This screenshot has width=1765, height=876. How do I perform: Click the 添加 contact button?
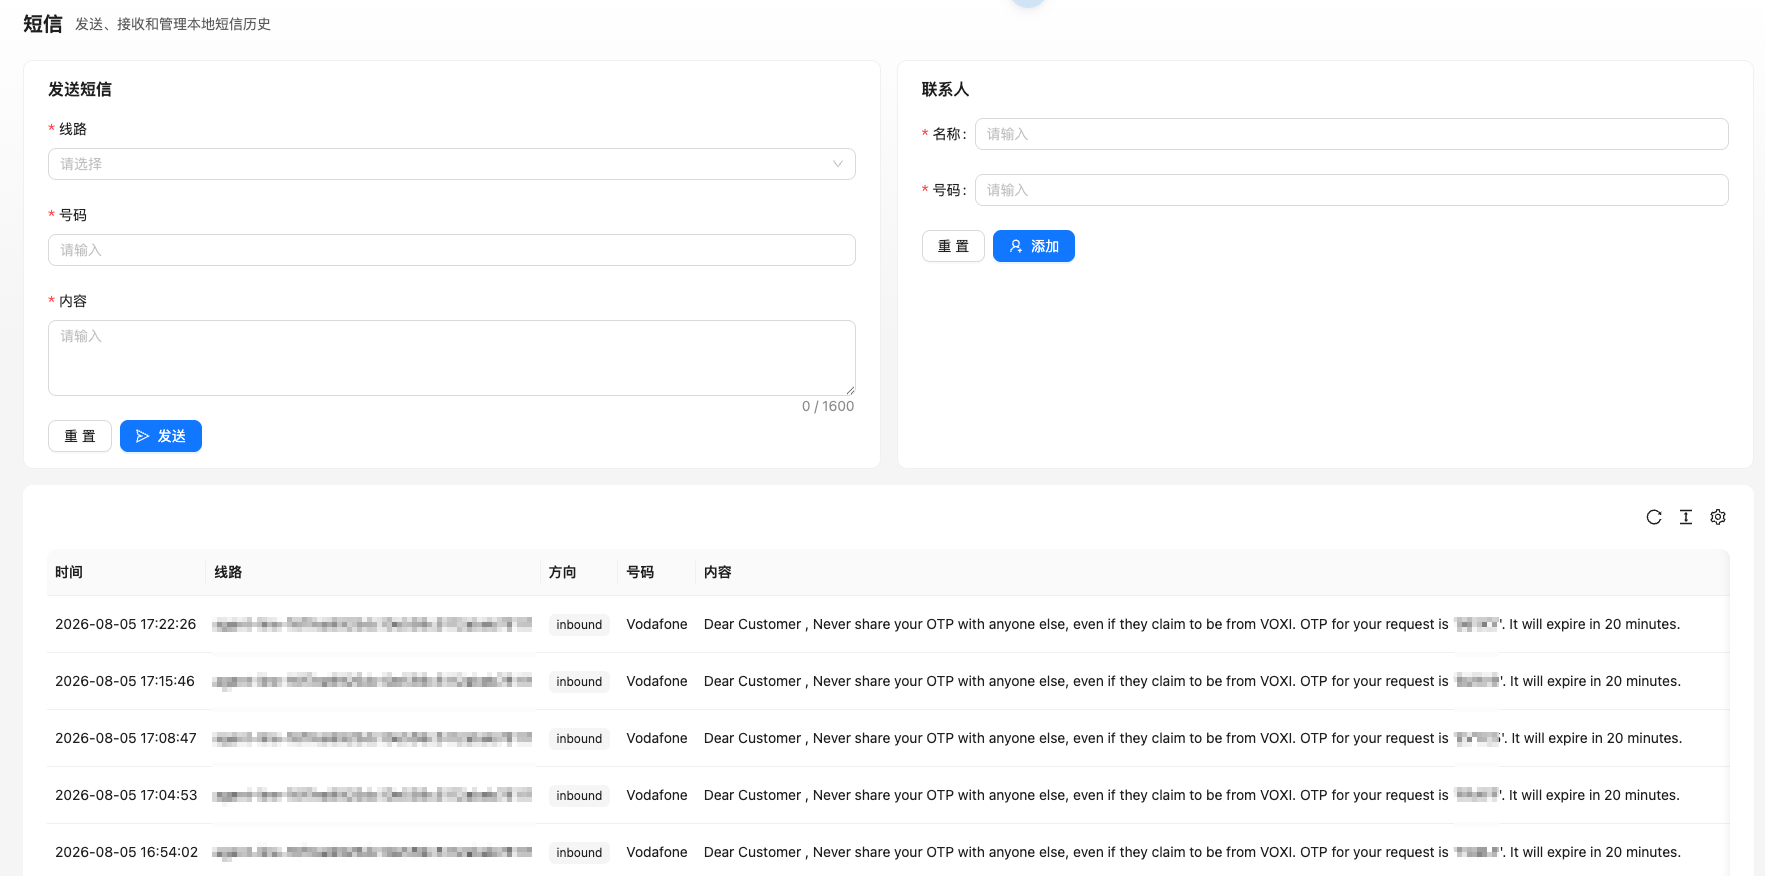(1034, 246)
